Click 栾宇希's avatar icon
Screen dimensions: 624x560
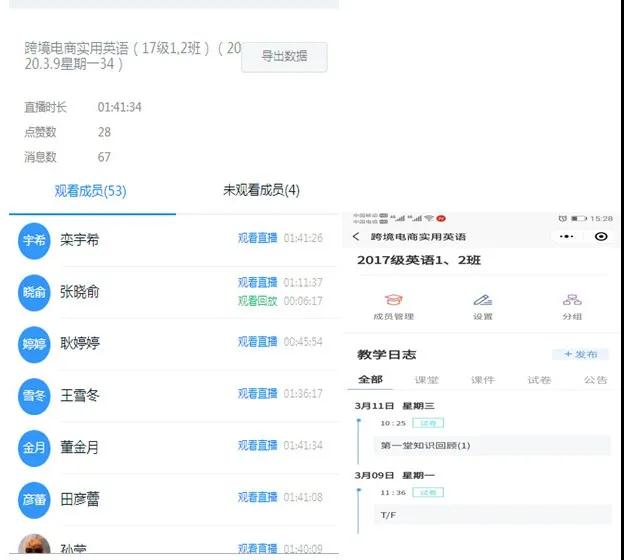[x=35, y=240]
